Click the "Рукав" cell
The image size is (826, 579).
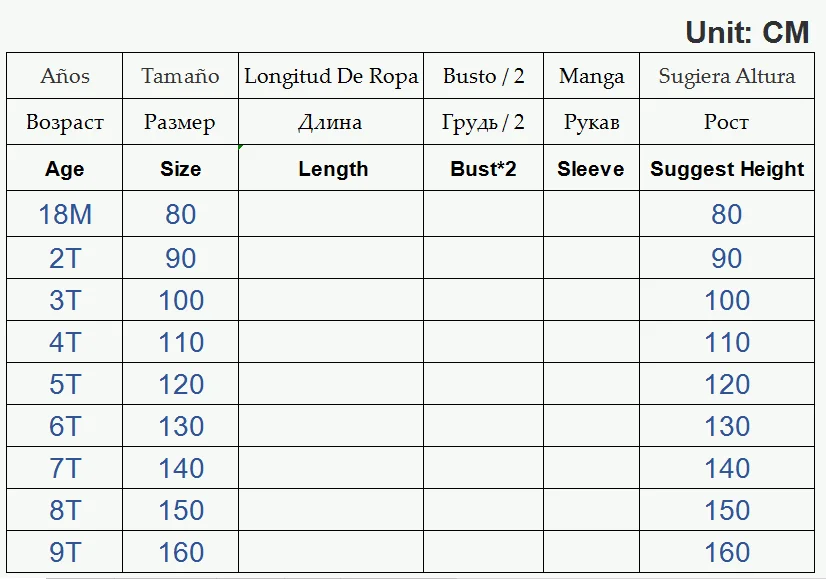[x=591, y=123]
